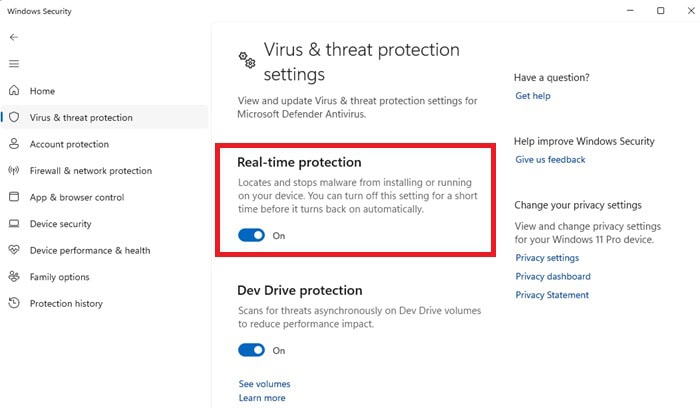The height and width of the screenshot is (409, 700).
Task: Click the Protection history clock icon
Action: click(x=14, y=303)
